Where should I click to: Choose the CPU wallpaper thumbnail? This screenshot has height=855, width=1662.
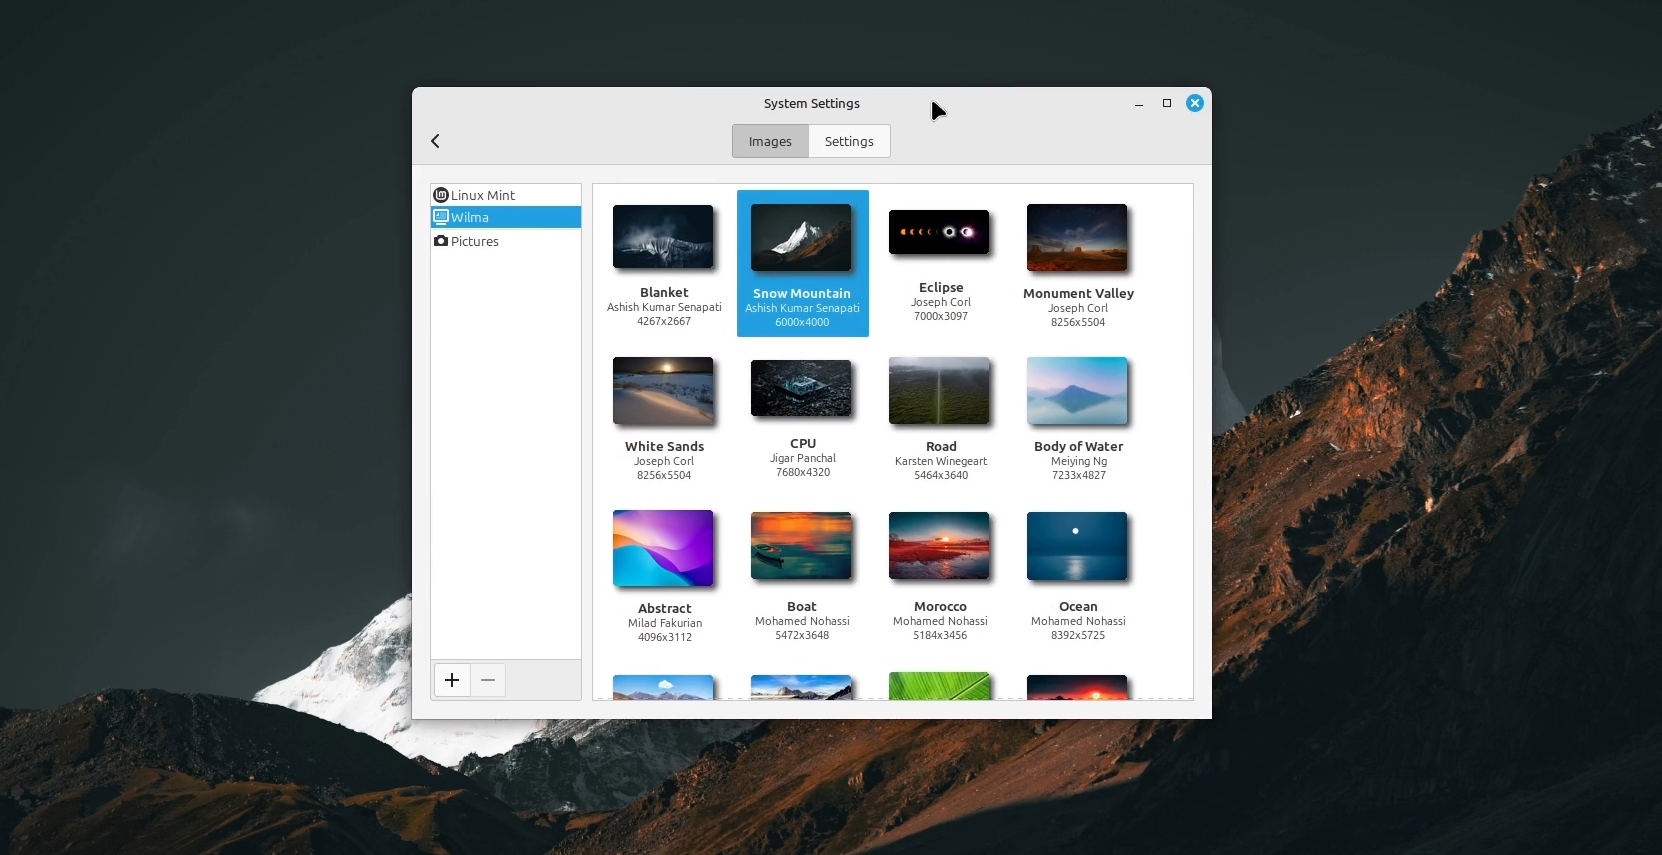(x=801, y=388)
